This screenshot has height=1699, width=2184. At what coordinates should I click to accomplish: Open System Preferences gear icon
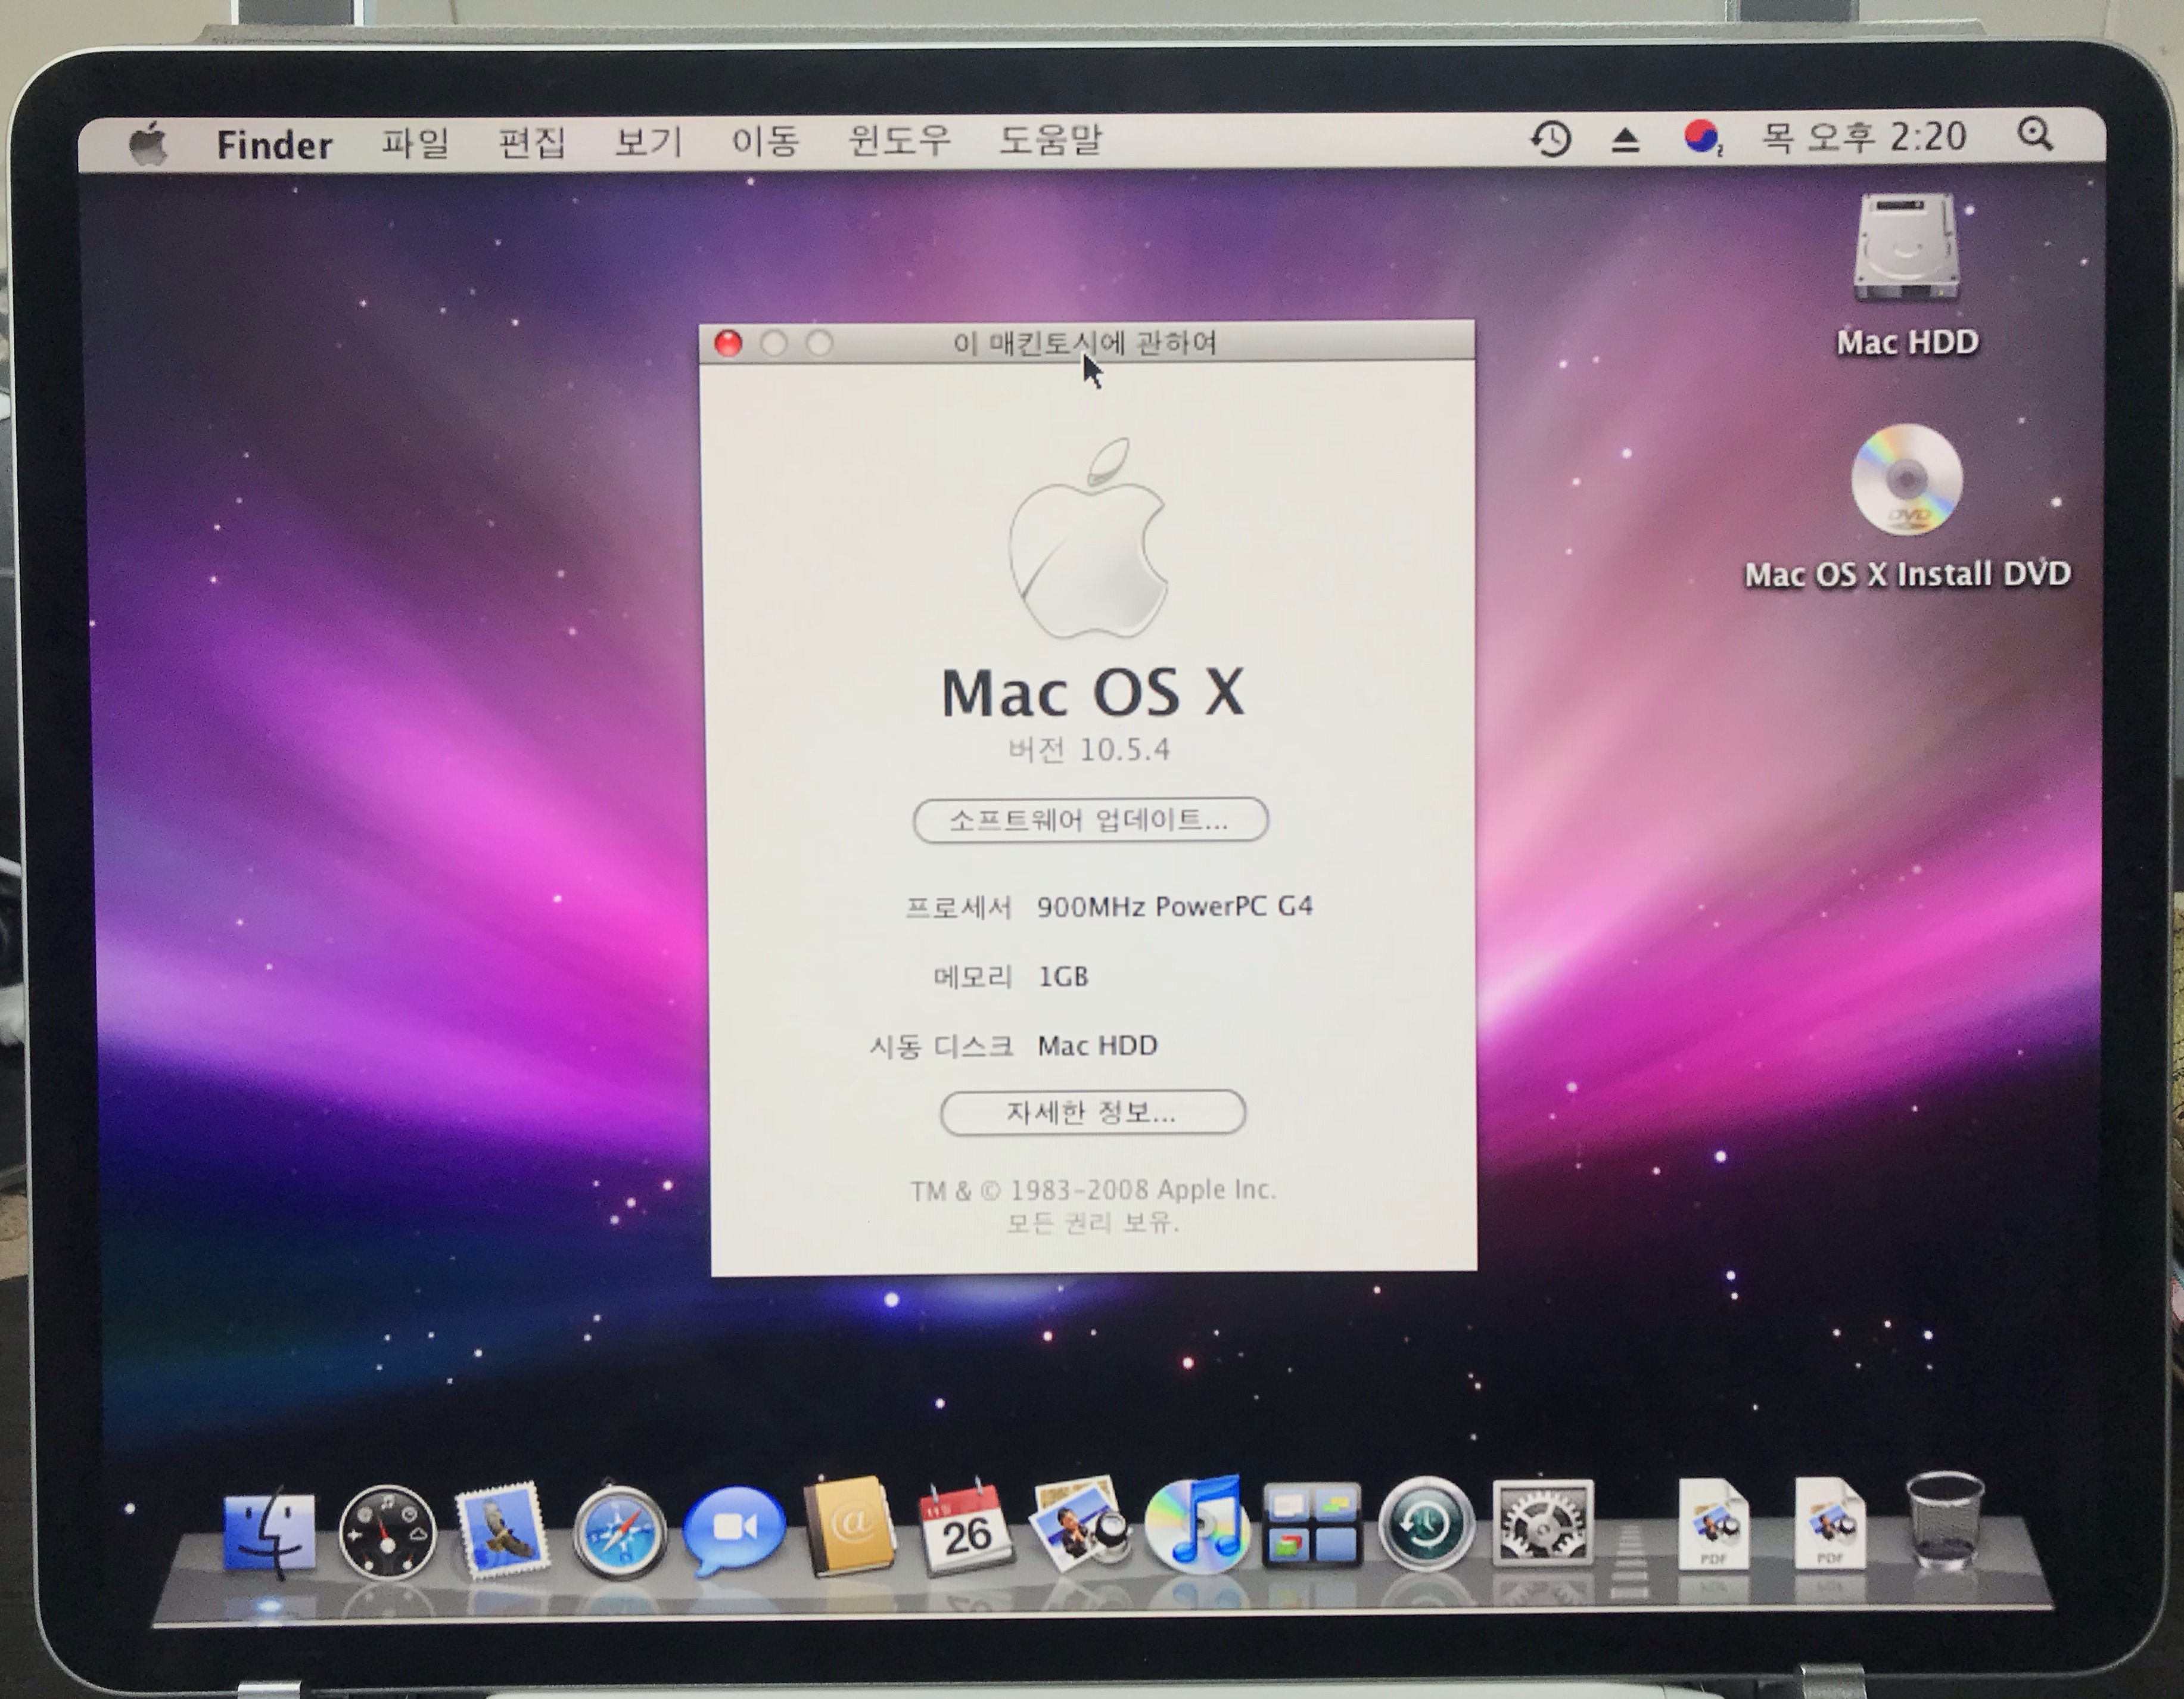tap(1542, 1523)
